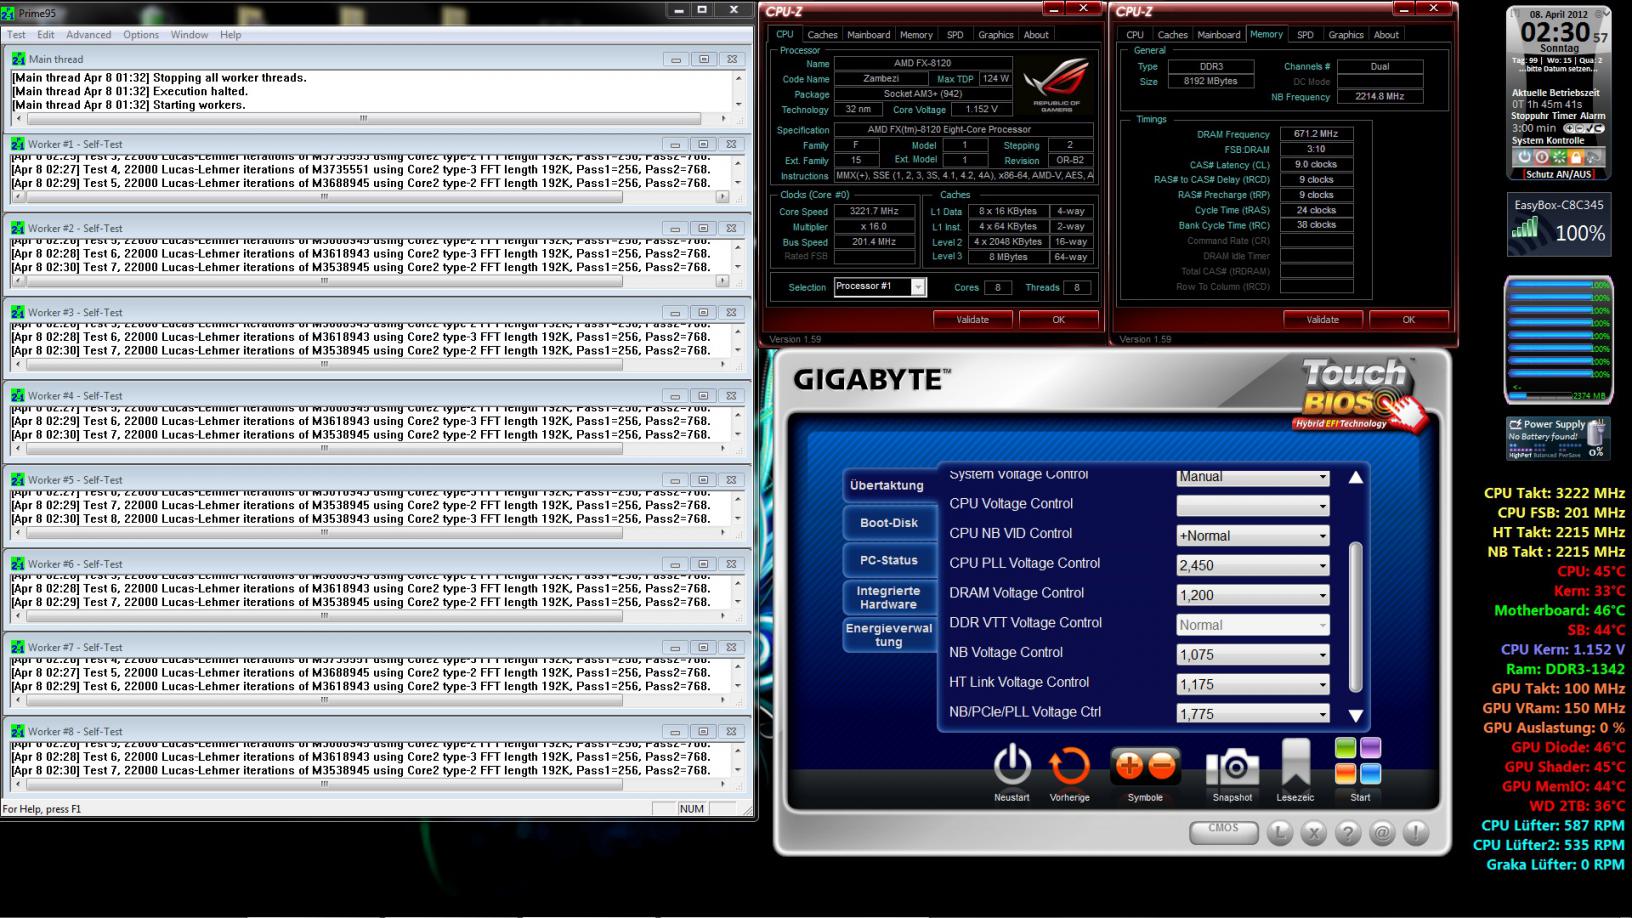The width and height of the screenshot is (1632, 918).
Task: Open the Übertaktung section in Touch BIOS
Action: click(x=887, y=486)
